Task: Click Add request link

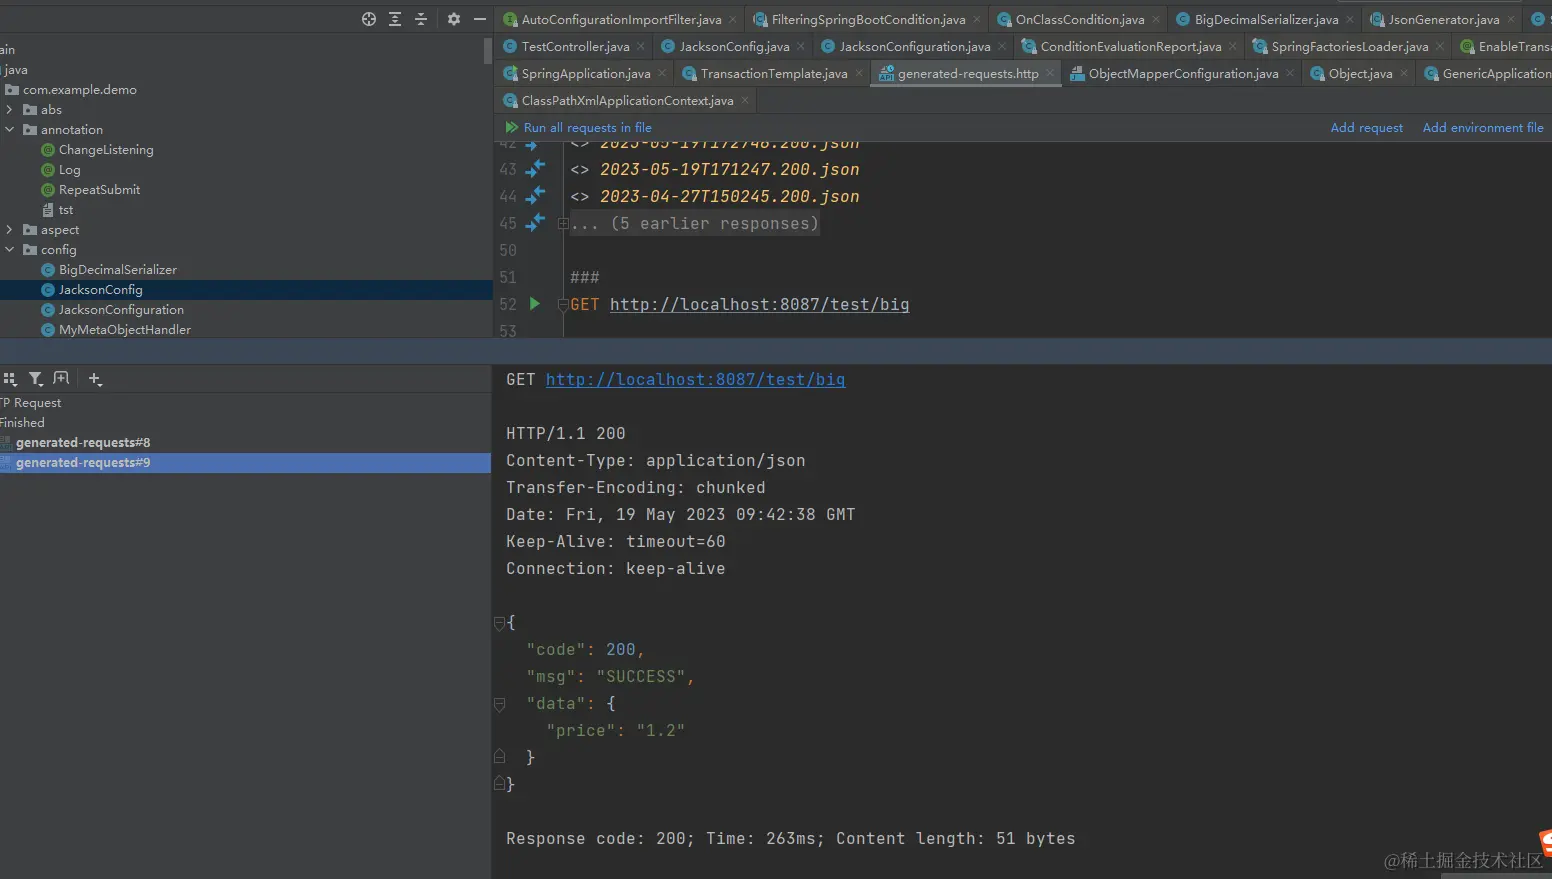Action: (x=1366, y=128)
